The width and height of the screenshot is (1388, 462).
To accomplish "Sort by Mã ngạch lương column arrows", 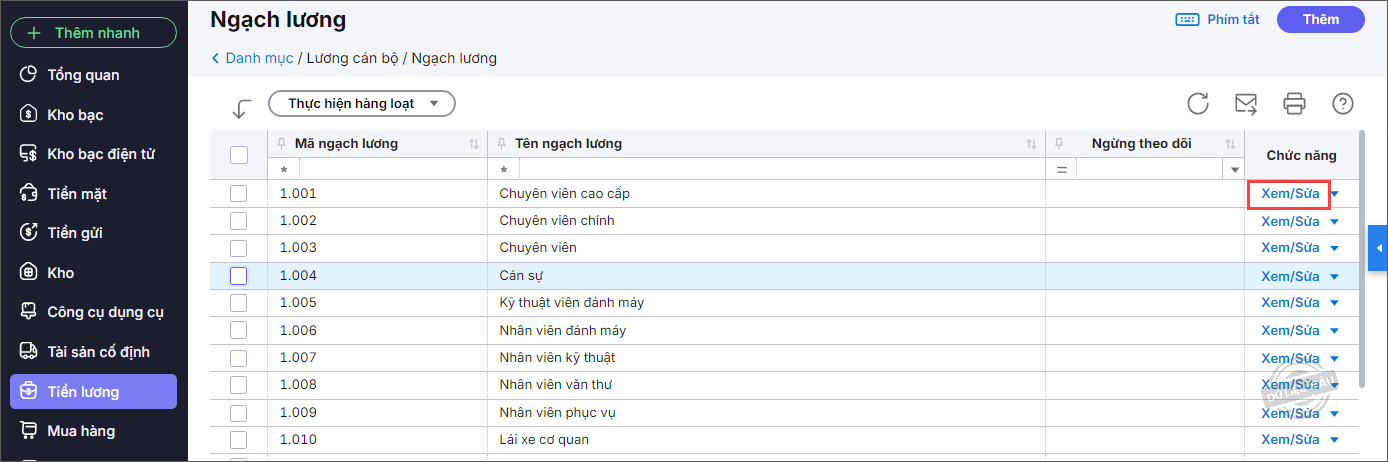I will (x=474, y=144).
